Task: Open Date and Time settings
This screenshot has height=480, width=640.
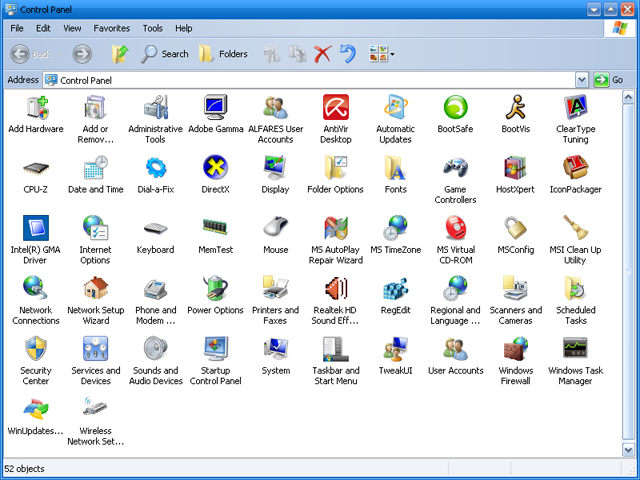Action: point(96,175)
